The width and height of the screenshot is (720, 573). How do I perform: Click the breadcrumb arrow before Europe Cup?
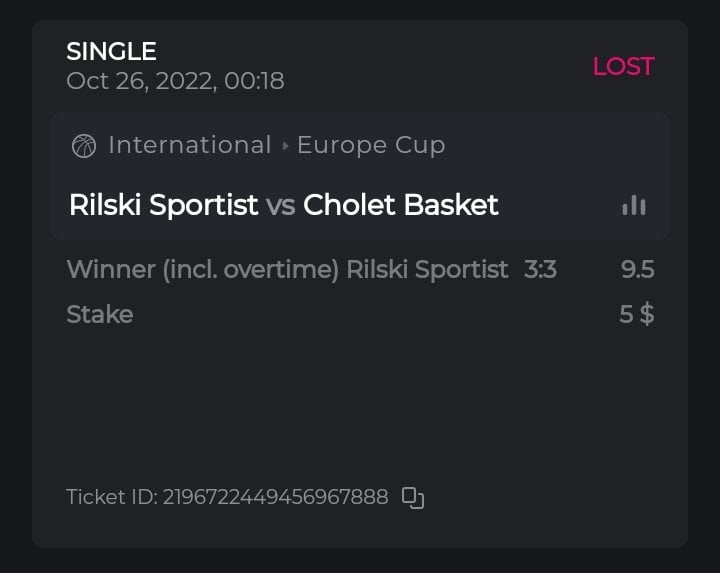click(285, 146)
